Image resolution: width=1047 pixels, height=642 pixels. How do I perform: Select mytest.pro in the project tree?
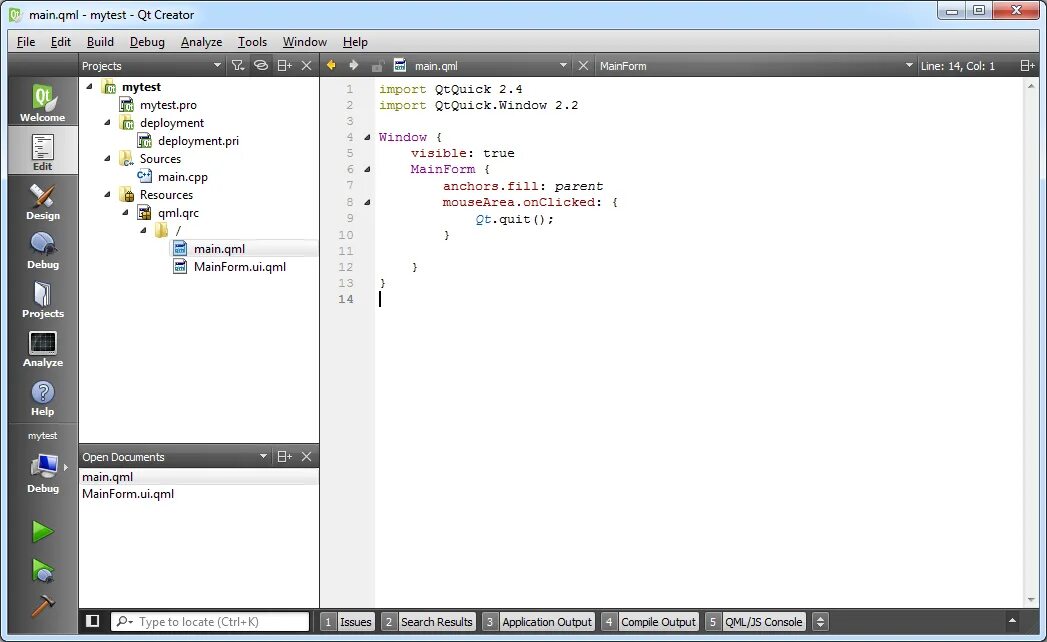[x=168, y=104]
